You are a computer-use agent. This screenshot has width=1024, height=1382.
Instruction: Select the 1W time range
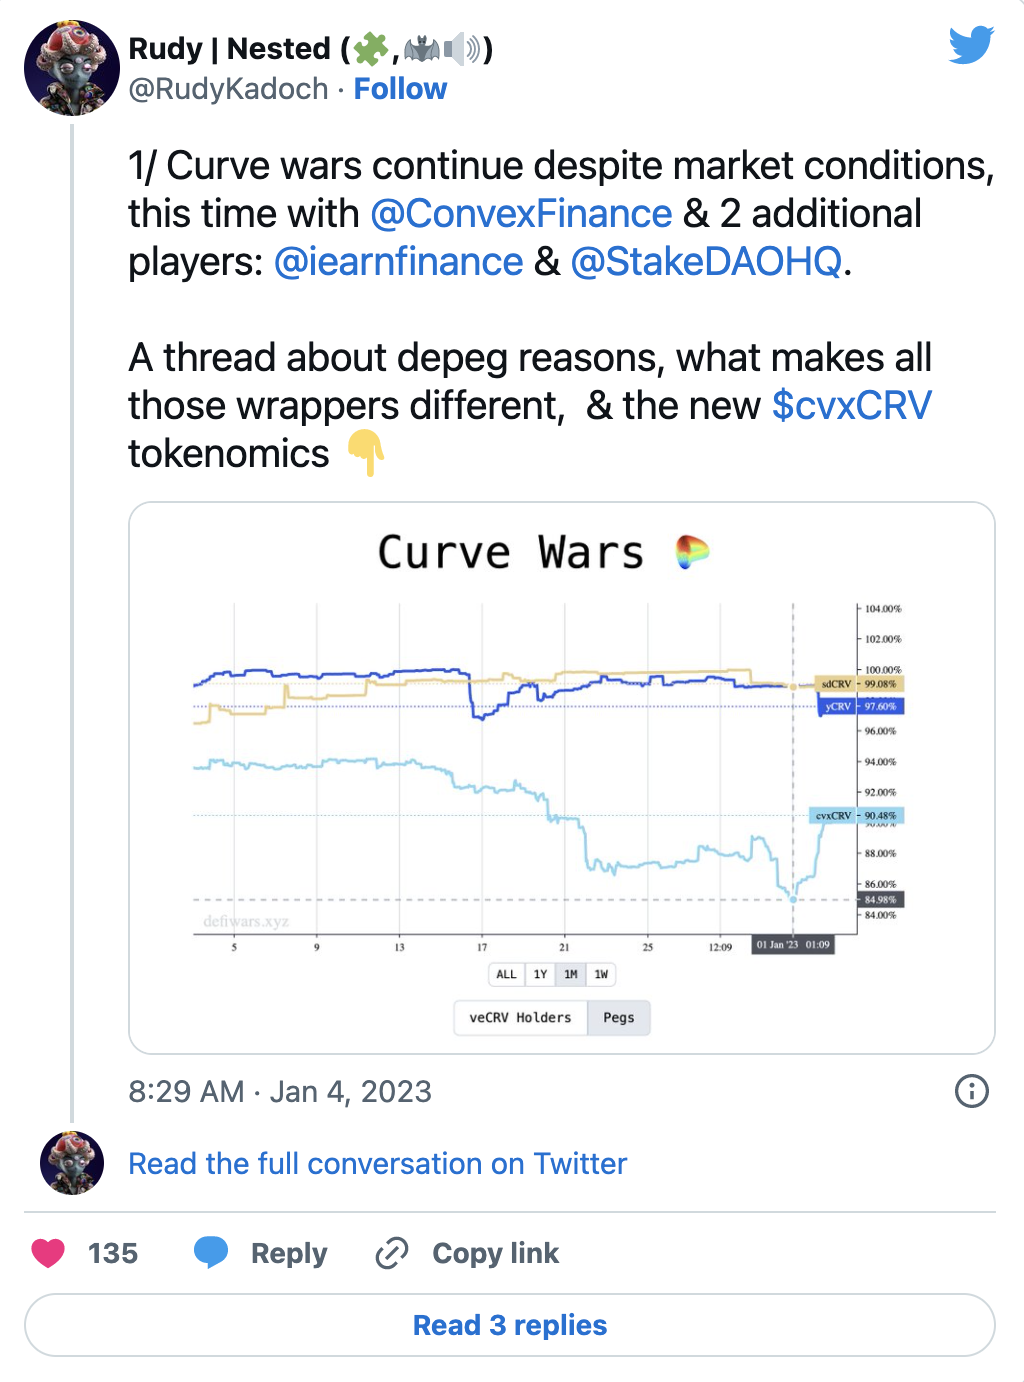[601, 974]
